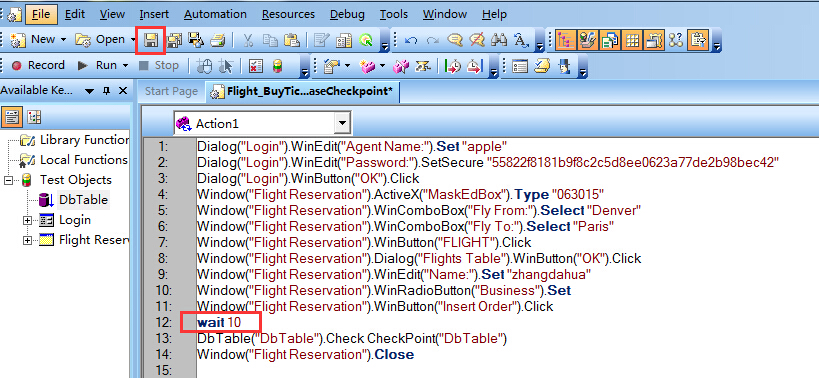Click the End Transaction stopwatch icon
Viewport: 819px width, 378px height.
coord(474,66)
